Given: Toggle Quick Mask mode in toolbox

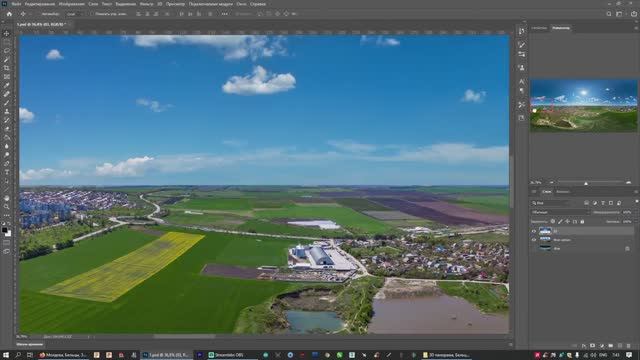Looking at the screenshot, I should tap(6, 243).
